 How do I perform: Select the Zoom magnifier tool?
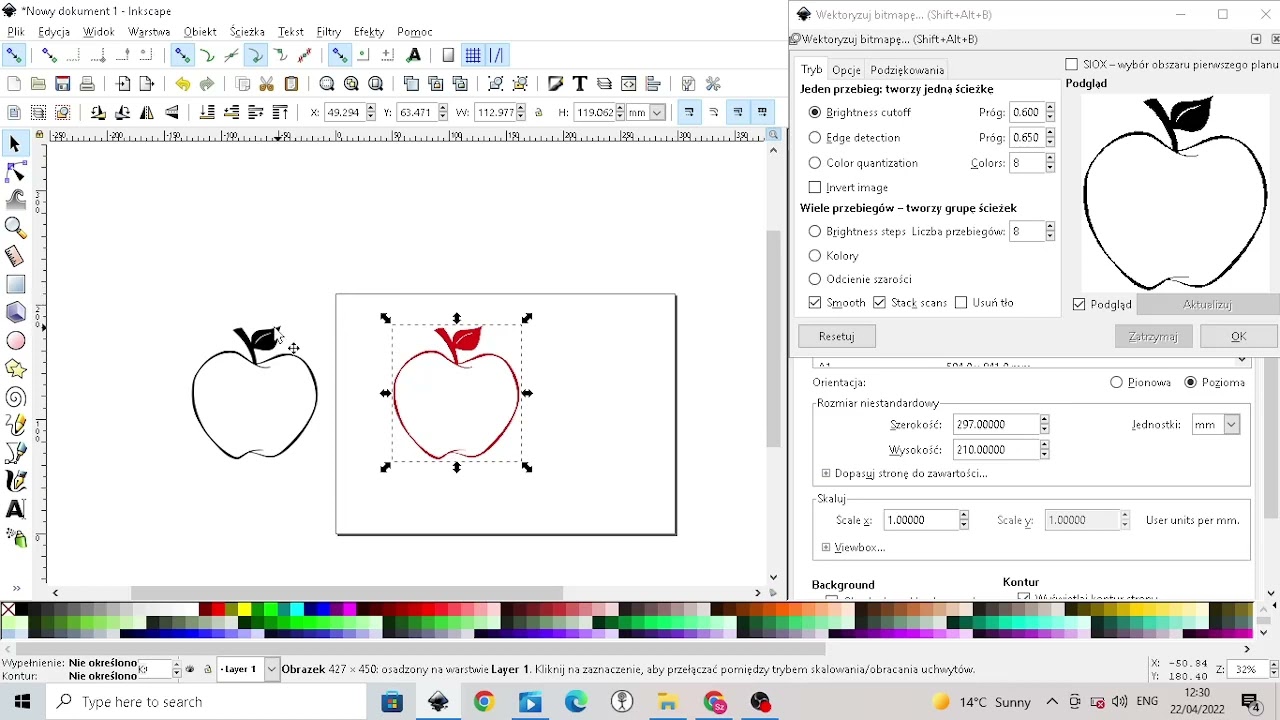[15, 229]
